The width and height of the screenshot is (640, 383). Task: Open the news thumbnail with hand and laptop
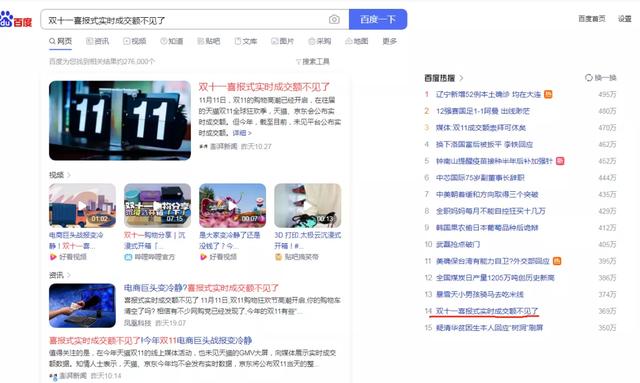tap(82, 305)
